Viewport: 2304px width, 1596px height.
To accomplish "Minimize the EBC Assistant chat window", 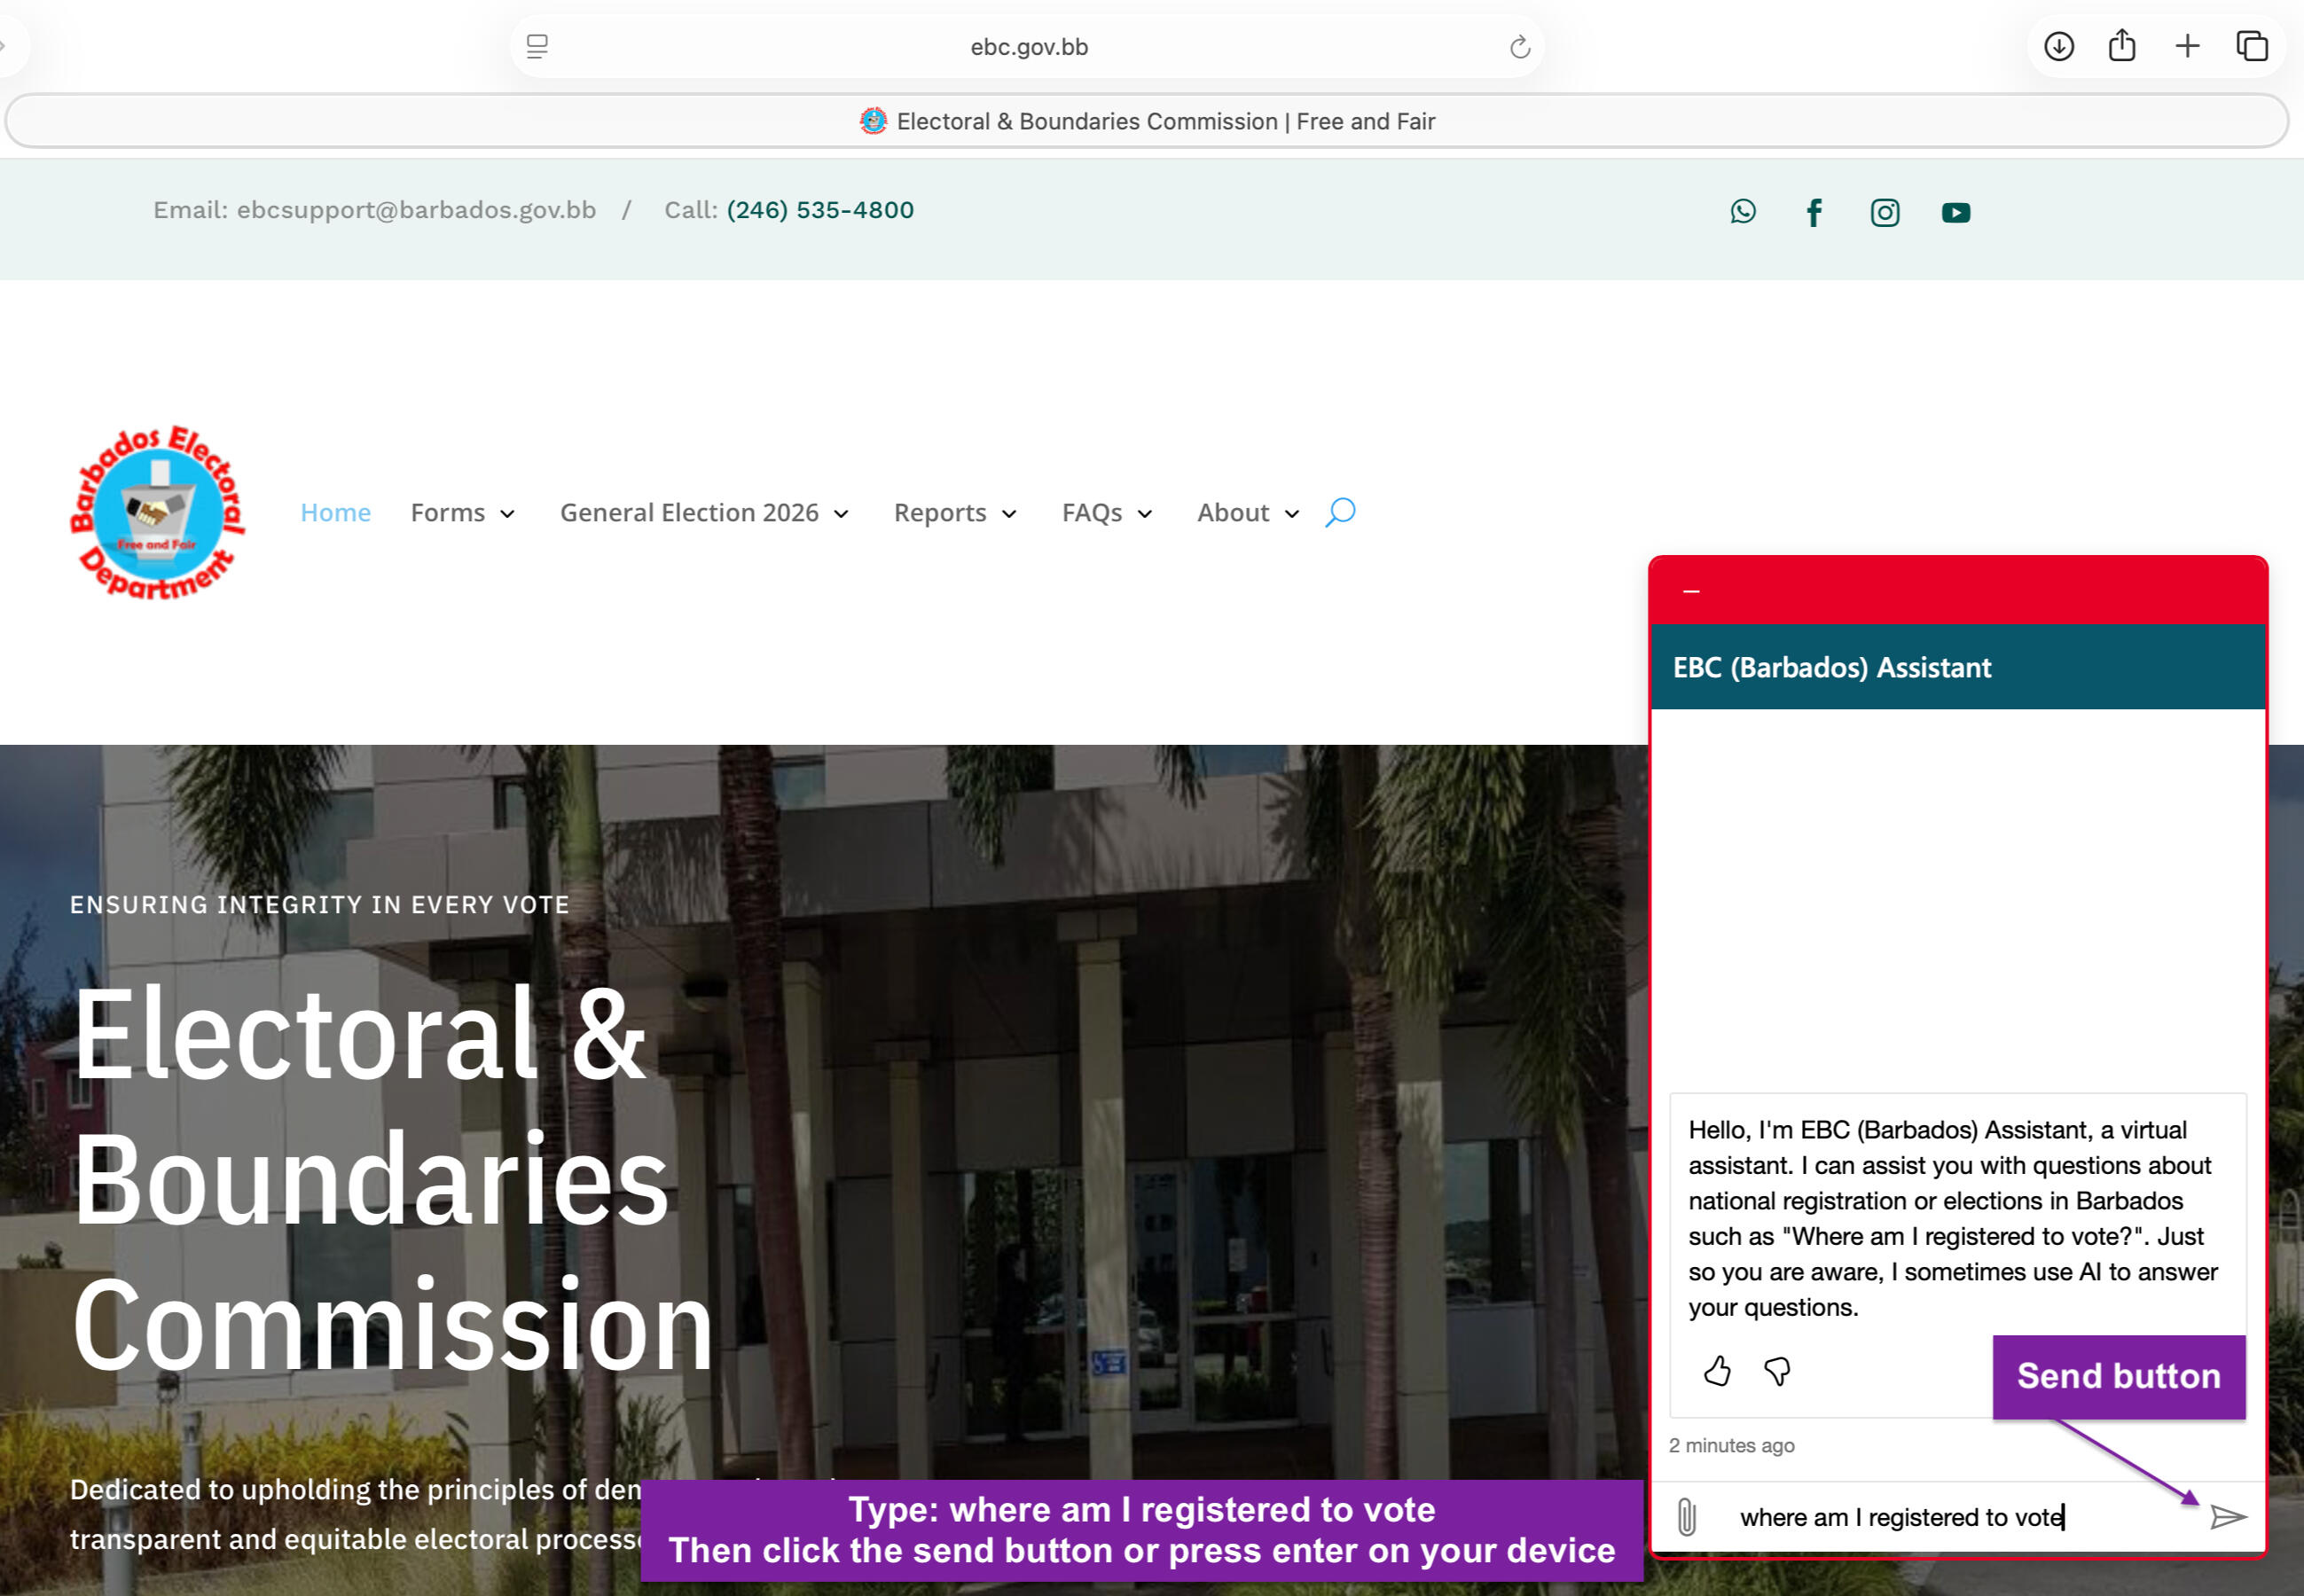I will pyautogui.click(x=1691, y=592).
